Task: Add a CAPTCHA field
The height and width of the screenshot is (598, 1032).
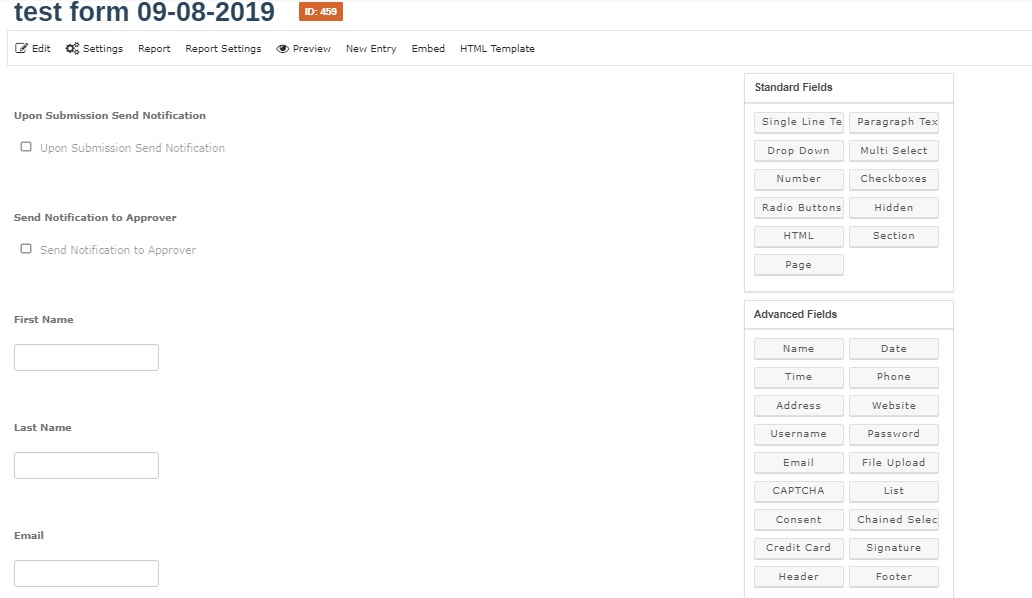Action: (x=798, y=491)
